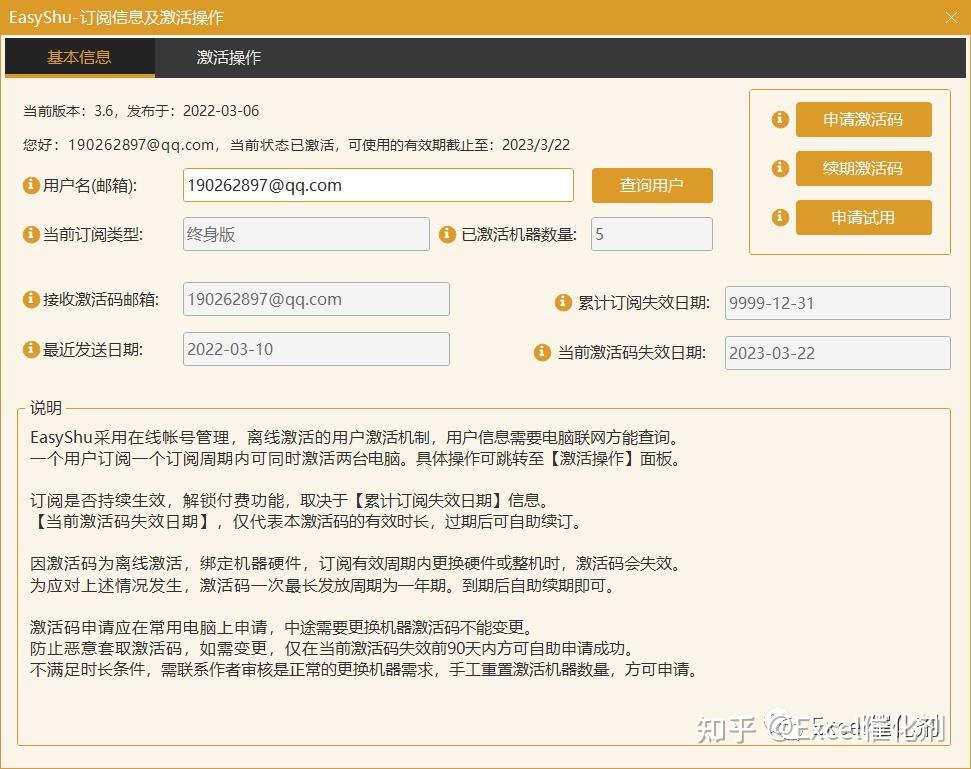Click the 累计订阅失效日期 field showing 9999-12-31
971x769 pixels.
[837, 303]
